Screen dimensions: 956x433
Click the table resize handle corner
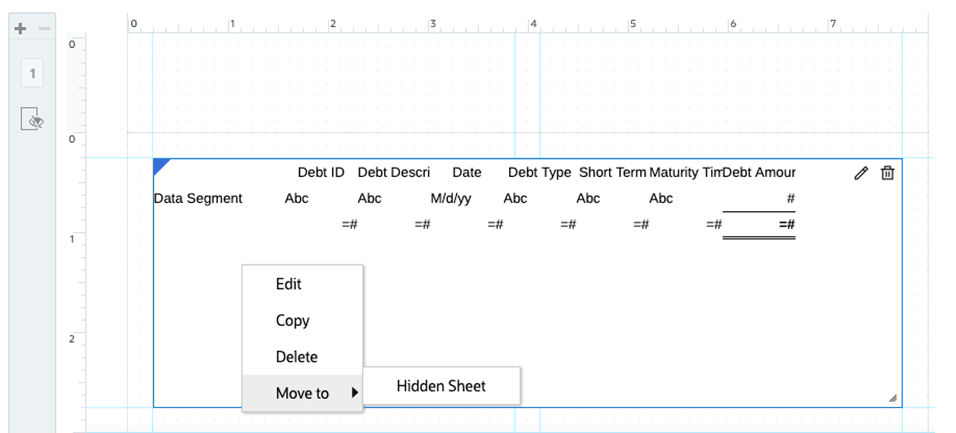point(892,398)
